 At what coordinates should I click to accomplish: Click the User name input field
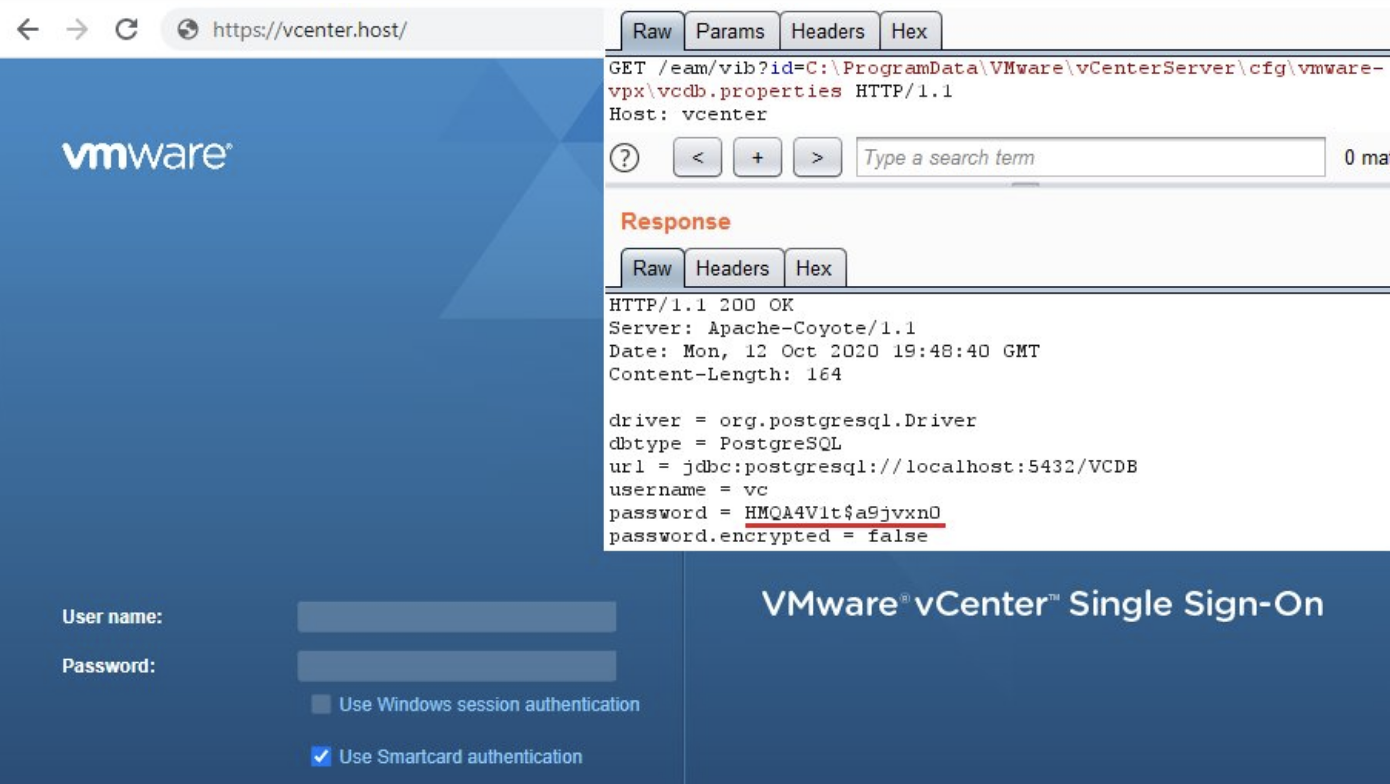click(457, 617)
